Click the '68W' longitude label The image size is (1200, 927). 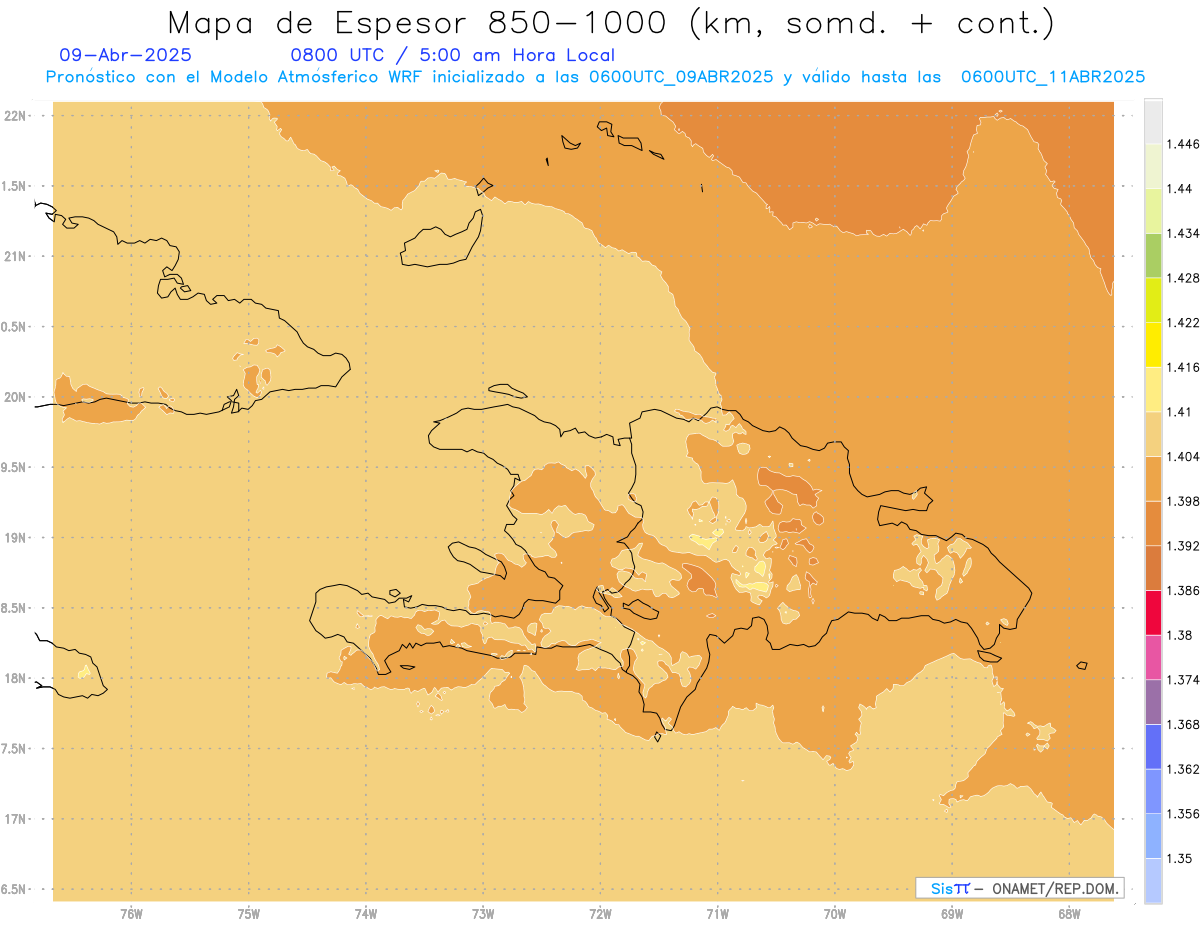[x=1069, y=915]
